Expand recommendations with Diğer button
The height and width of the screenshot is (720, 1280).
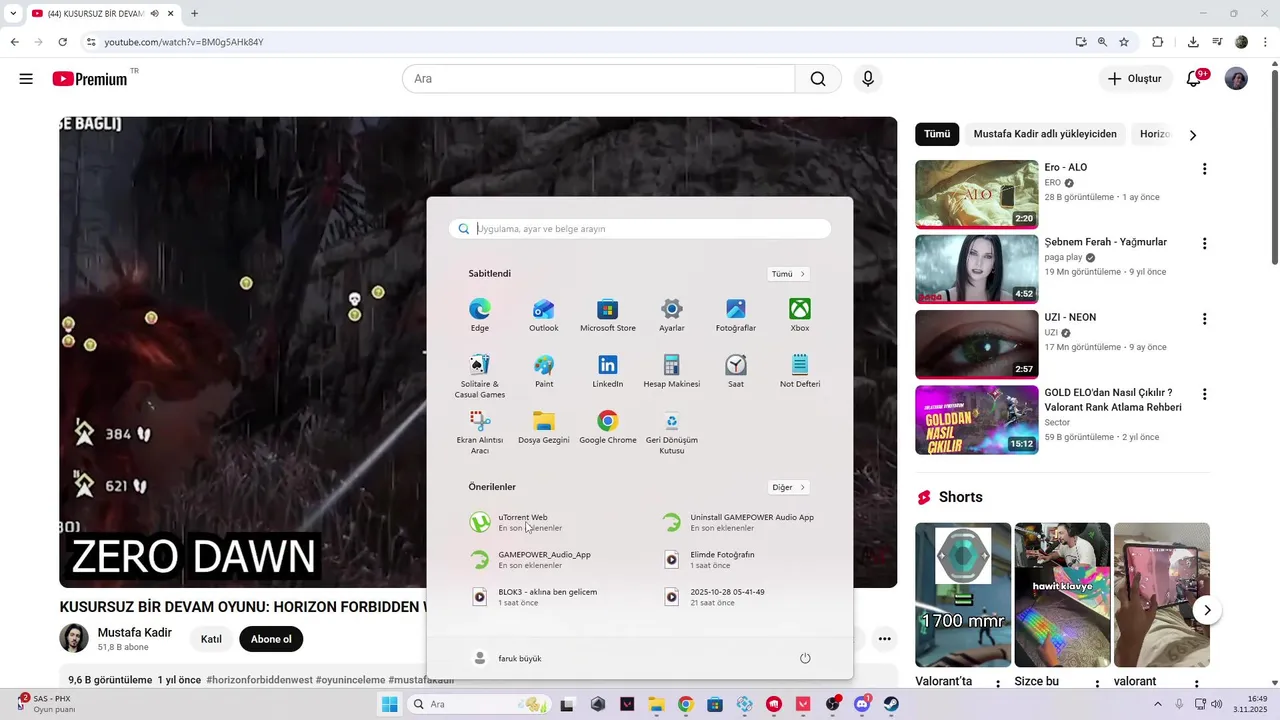pyautogui.click(x=788, y=487)
